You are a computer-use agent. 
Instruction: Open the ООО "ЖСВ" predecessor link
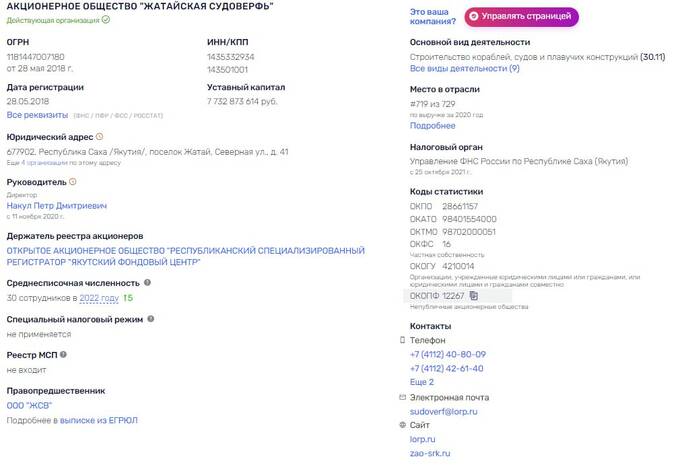29,406
